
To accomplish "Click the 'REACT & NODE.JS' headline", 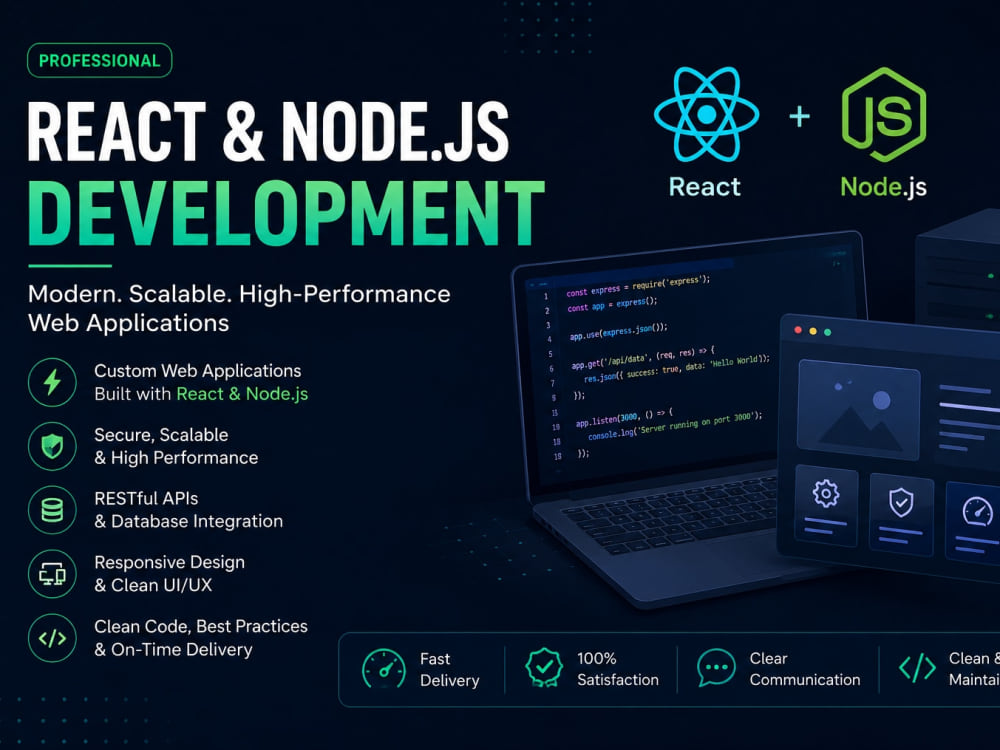I will (x=268, y=132).
